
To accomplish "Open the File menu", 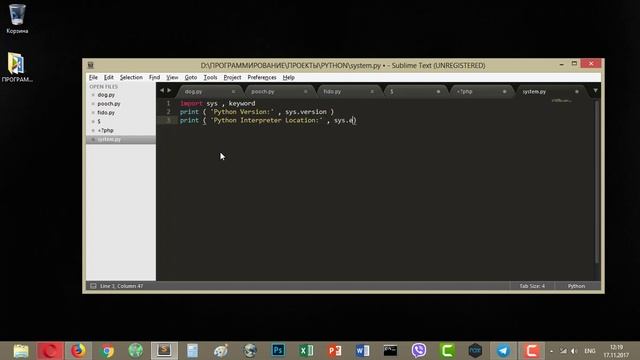I will click(x=93, y=78).
